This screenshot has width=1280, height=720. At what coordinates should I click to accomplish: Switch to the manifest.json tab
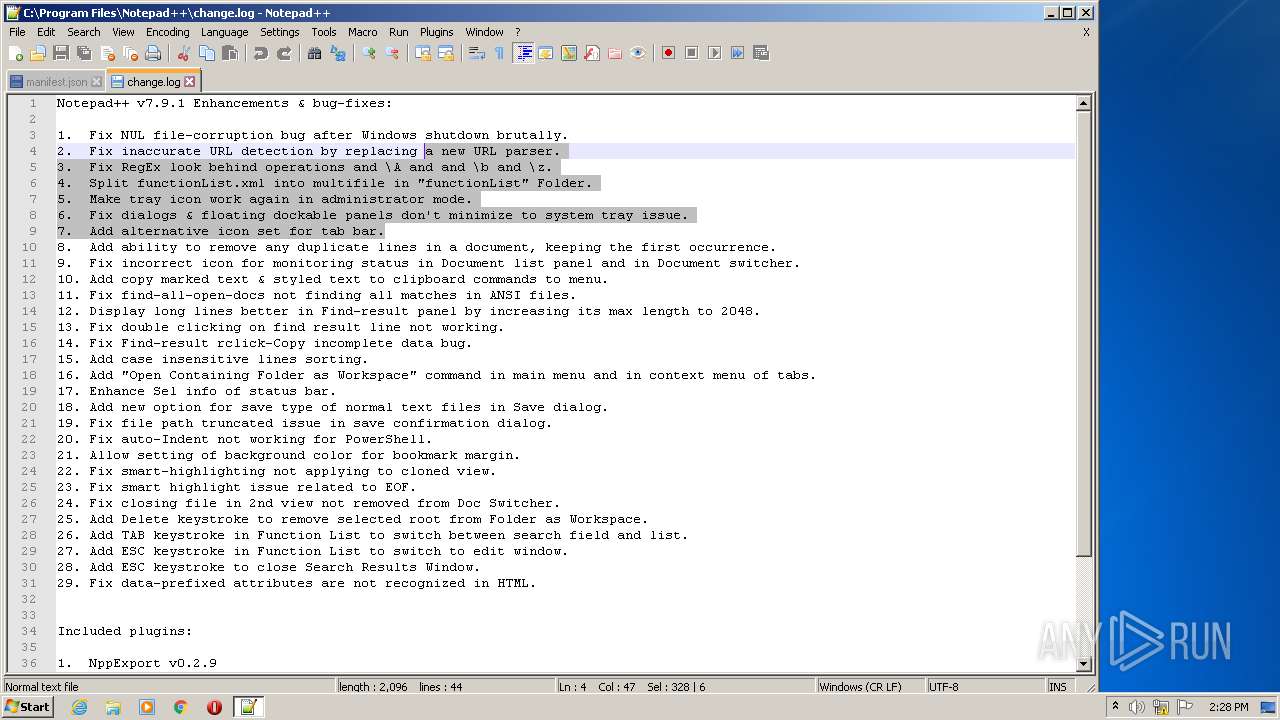(56, 82)
